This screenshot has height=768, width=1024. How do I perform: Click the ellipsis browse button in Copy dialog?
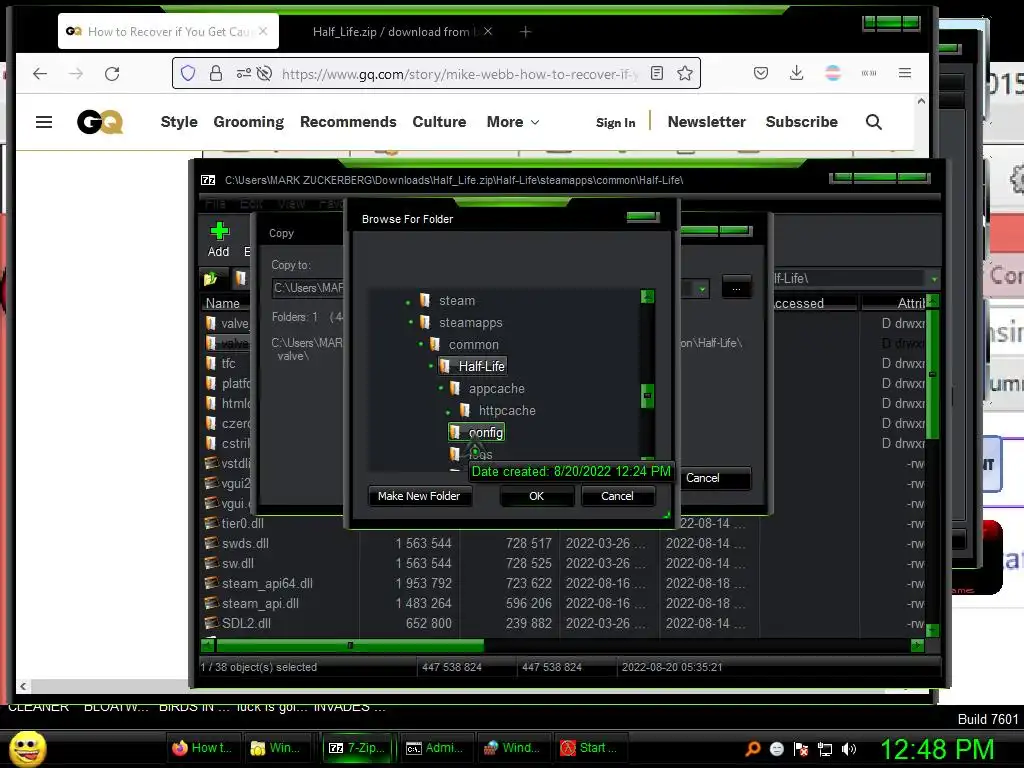[x=736, y=288]
